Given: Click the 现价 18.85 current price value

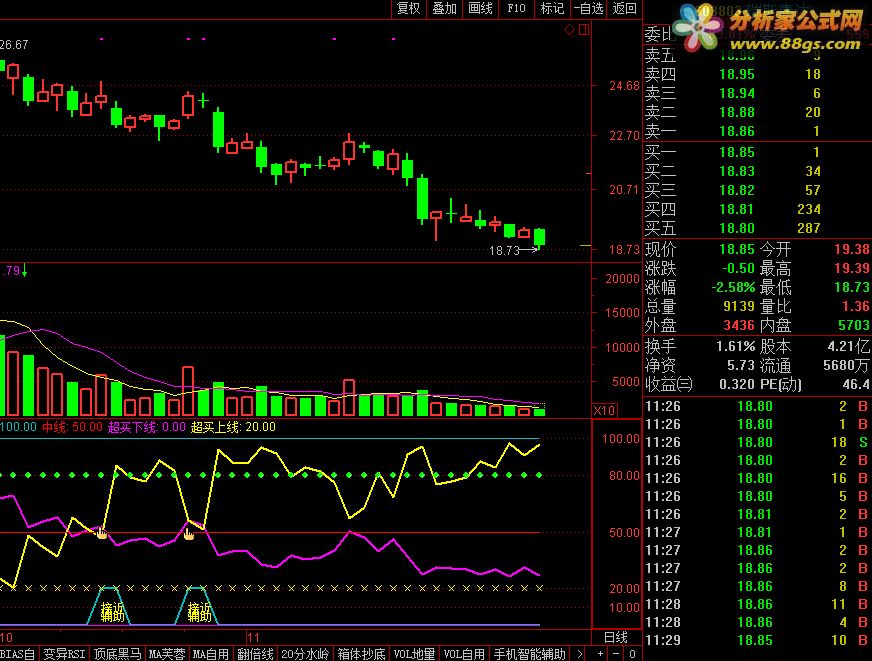Looking at the screenshot, I should point(737,249).
